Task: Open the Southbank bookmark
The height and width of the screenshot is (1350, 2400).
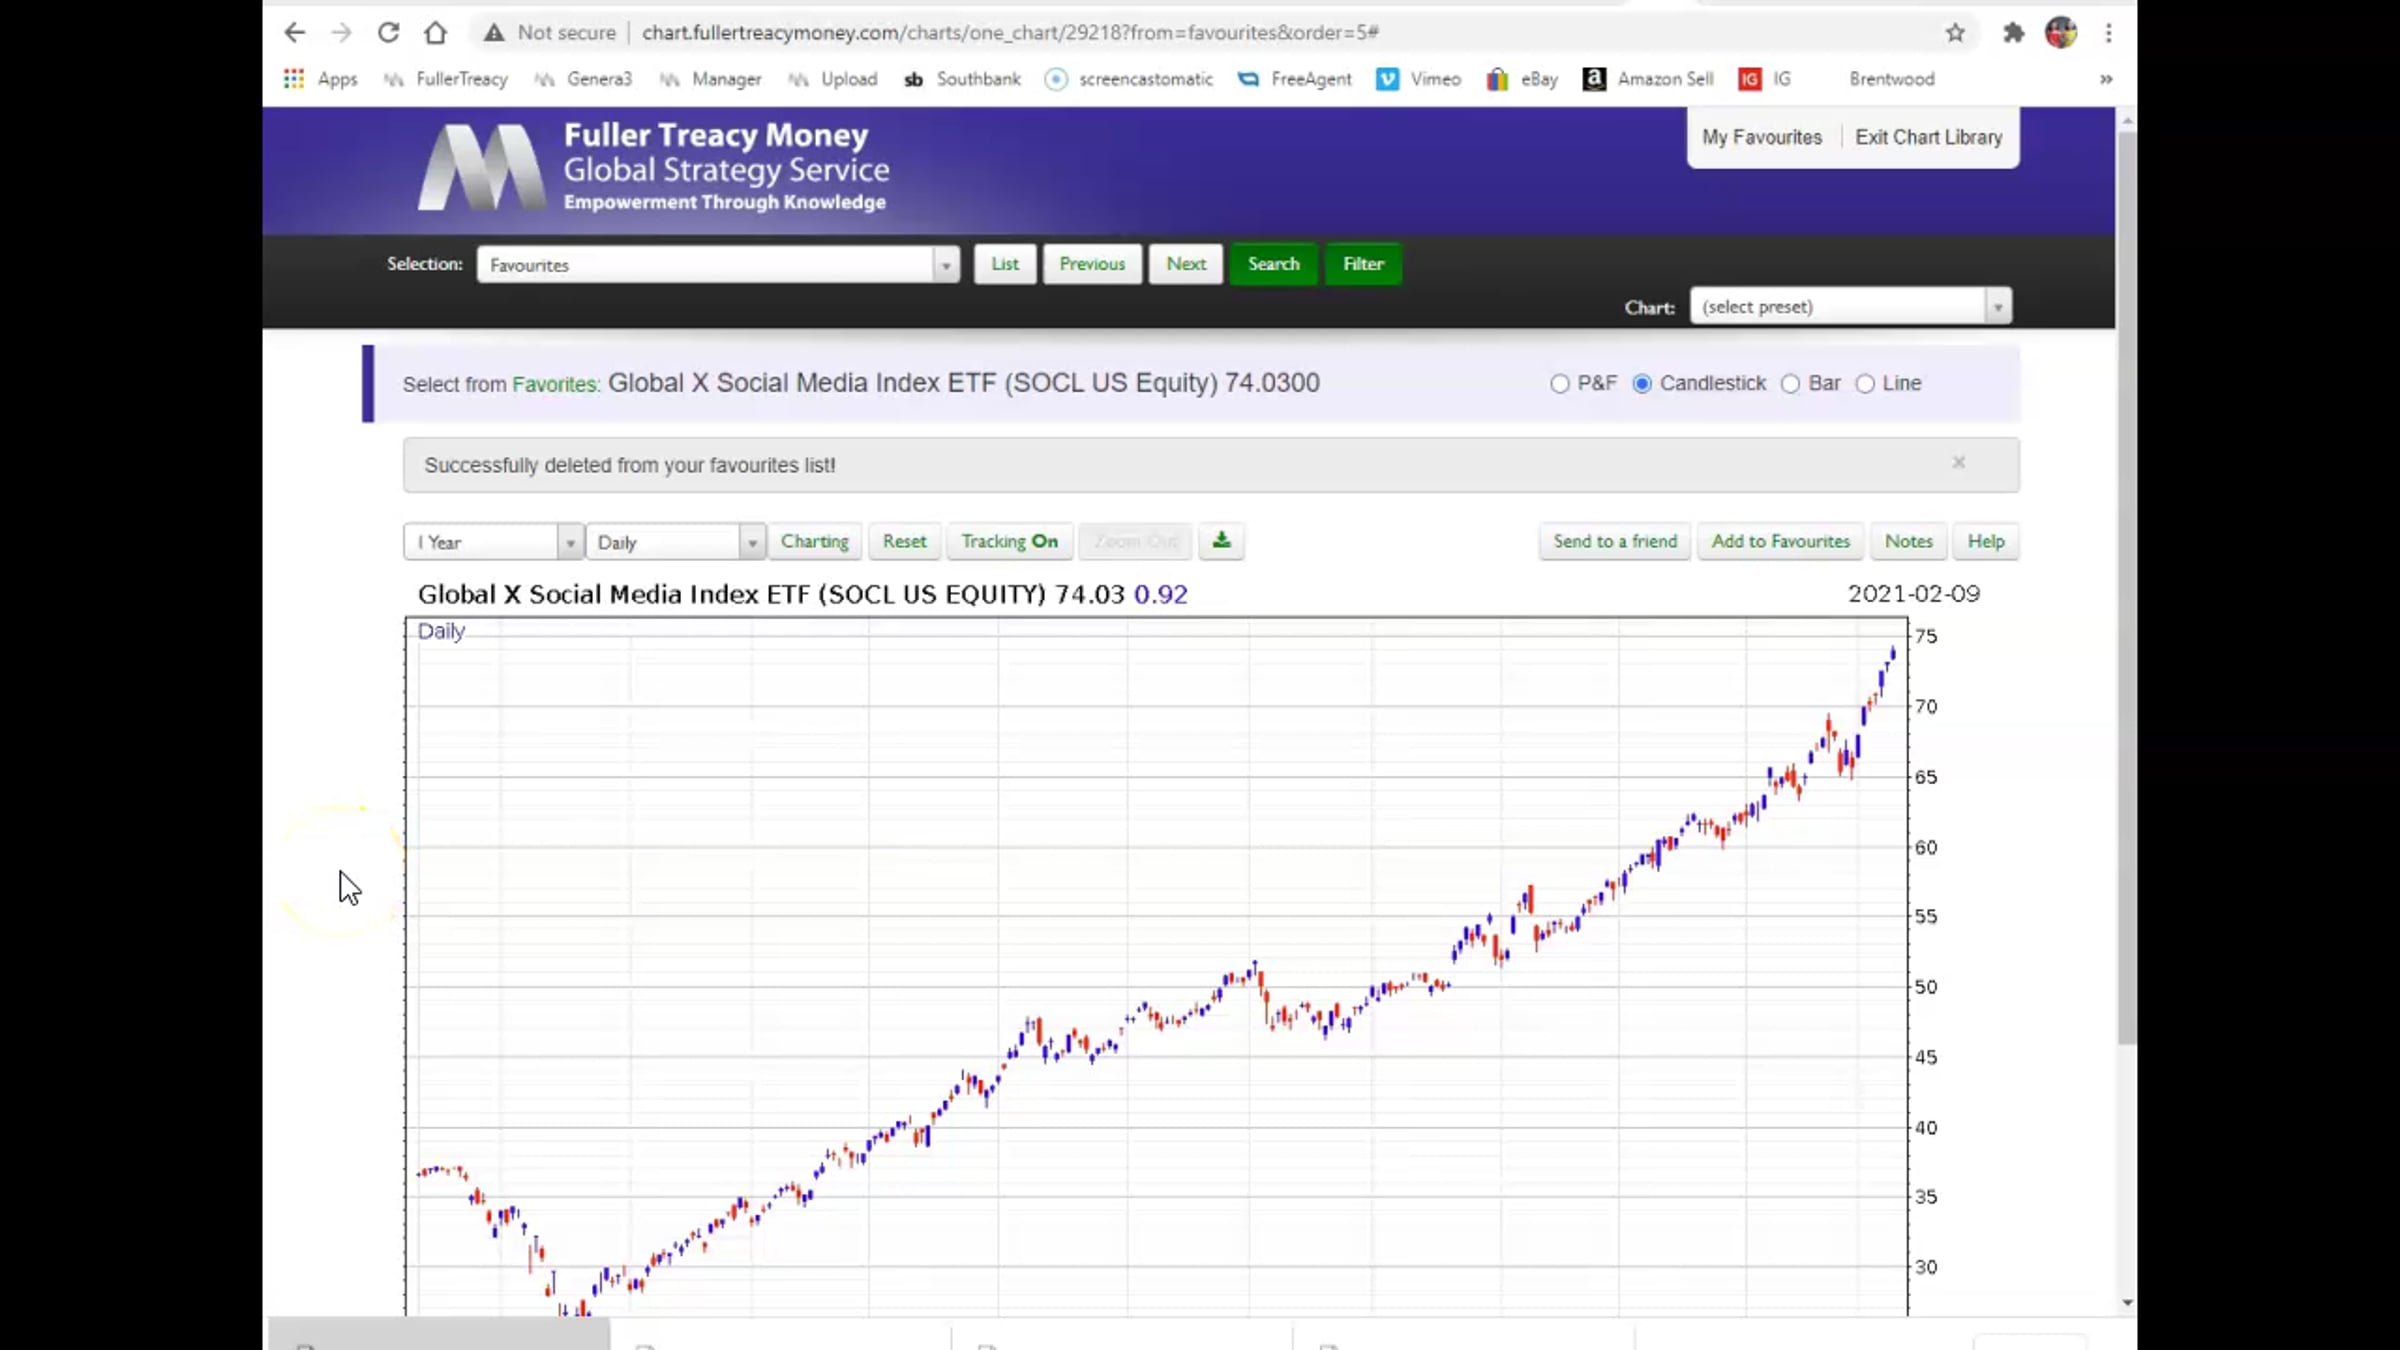Action: [962, 79]
